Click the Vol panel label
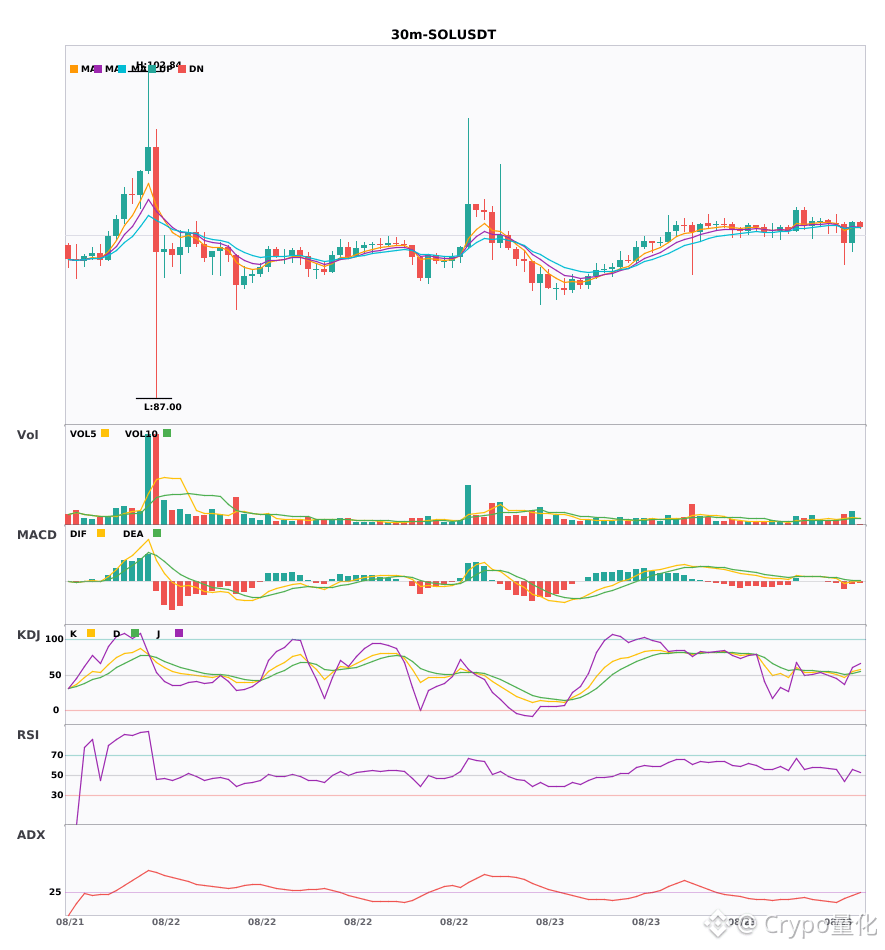This screenshot has width=885, height=950. pos(27,435)
